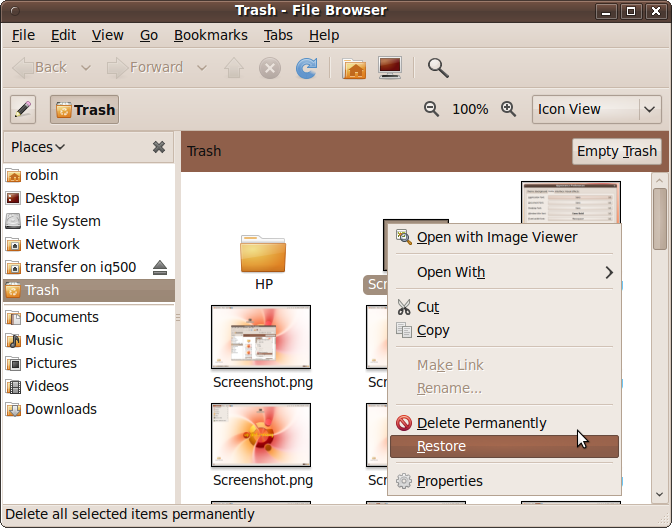Screen dimensions: 672x528
Task: Select the HP folder icon
Action: point(263,254)
